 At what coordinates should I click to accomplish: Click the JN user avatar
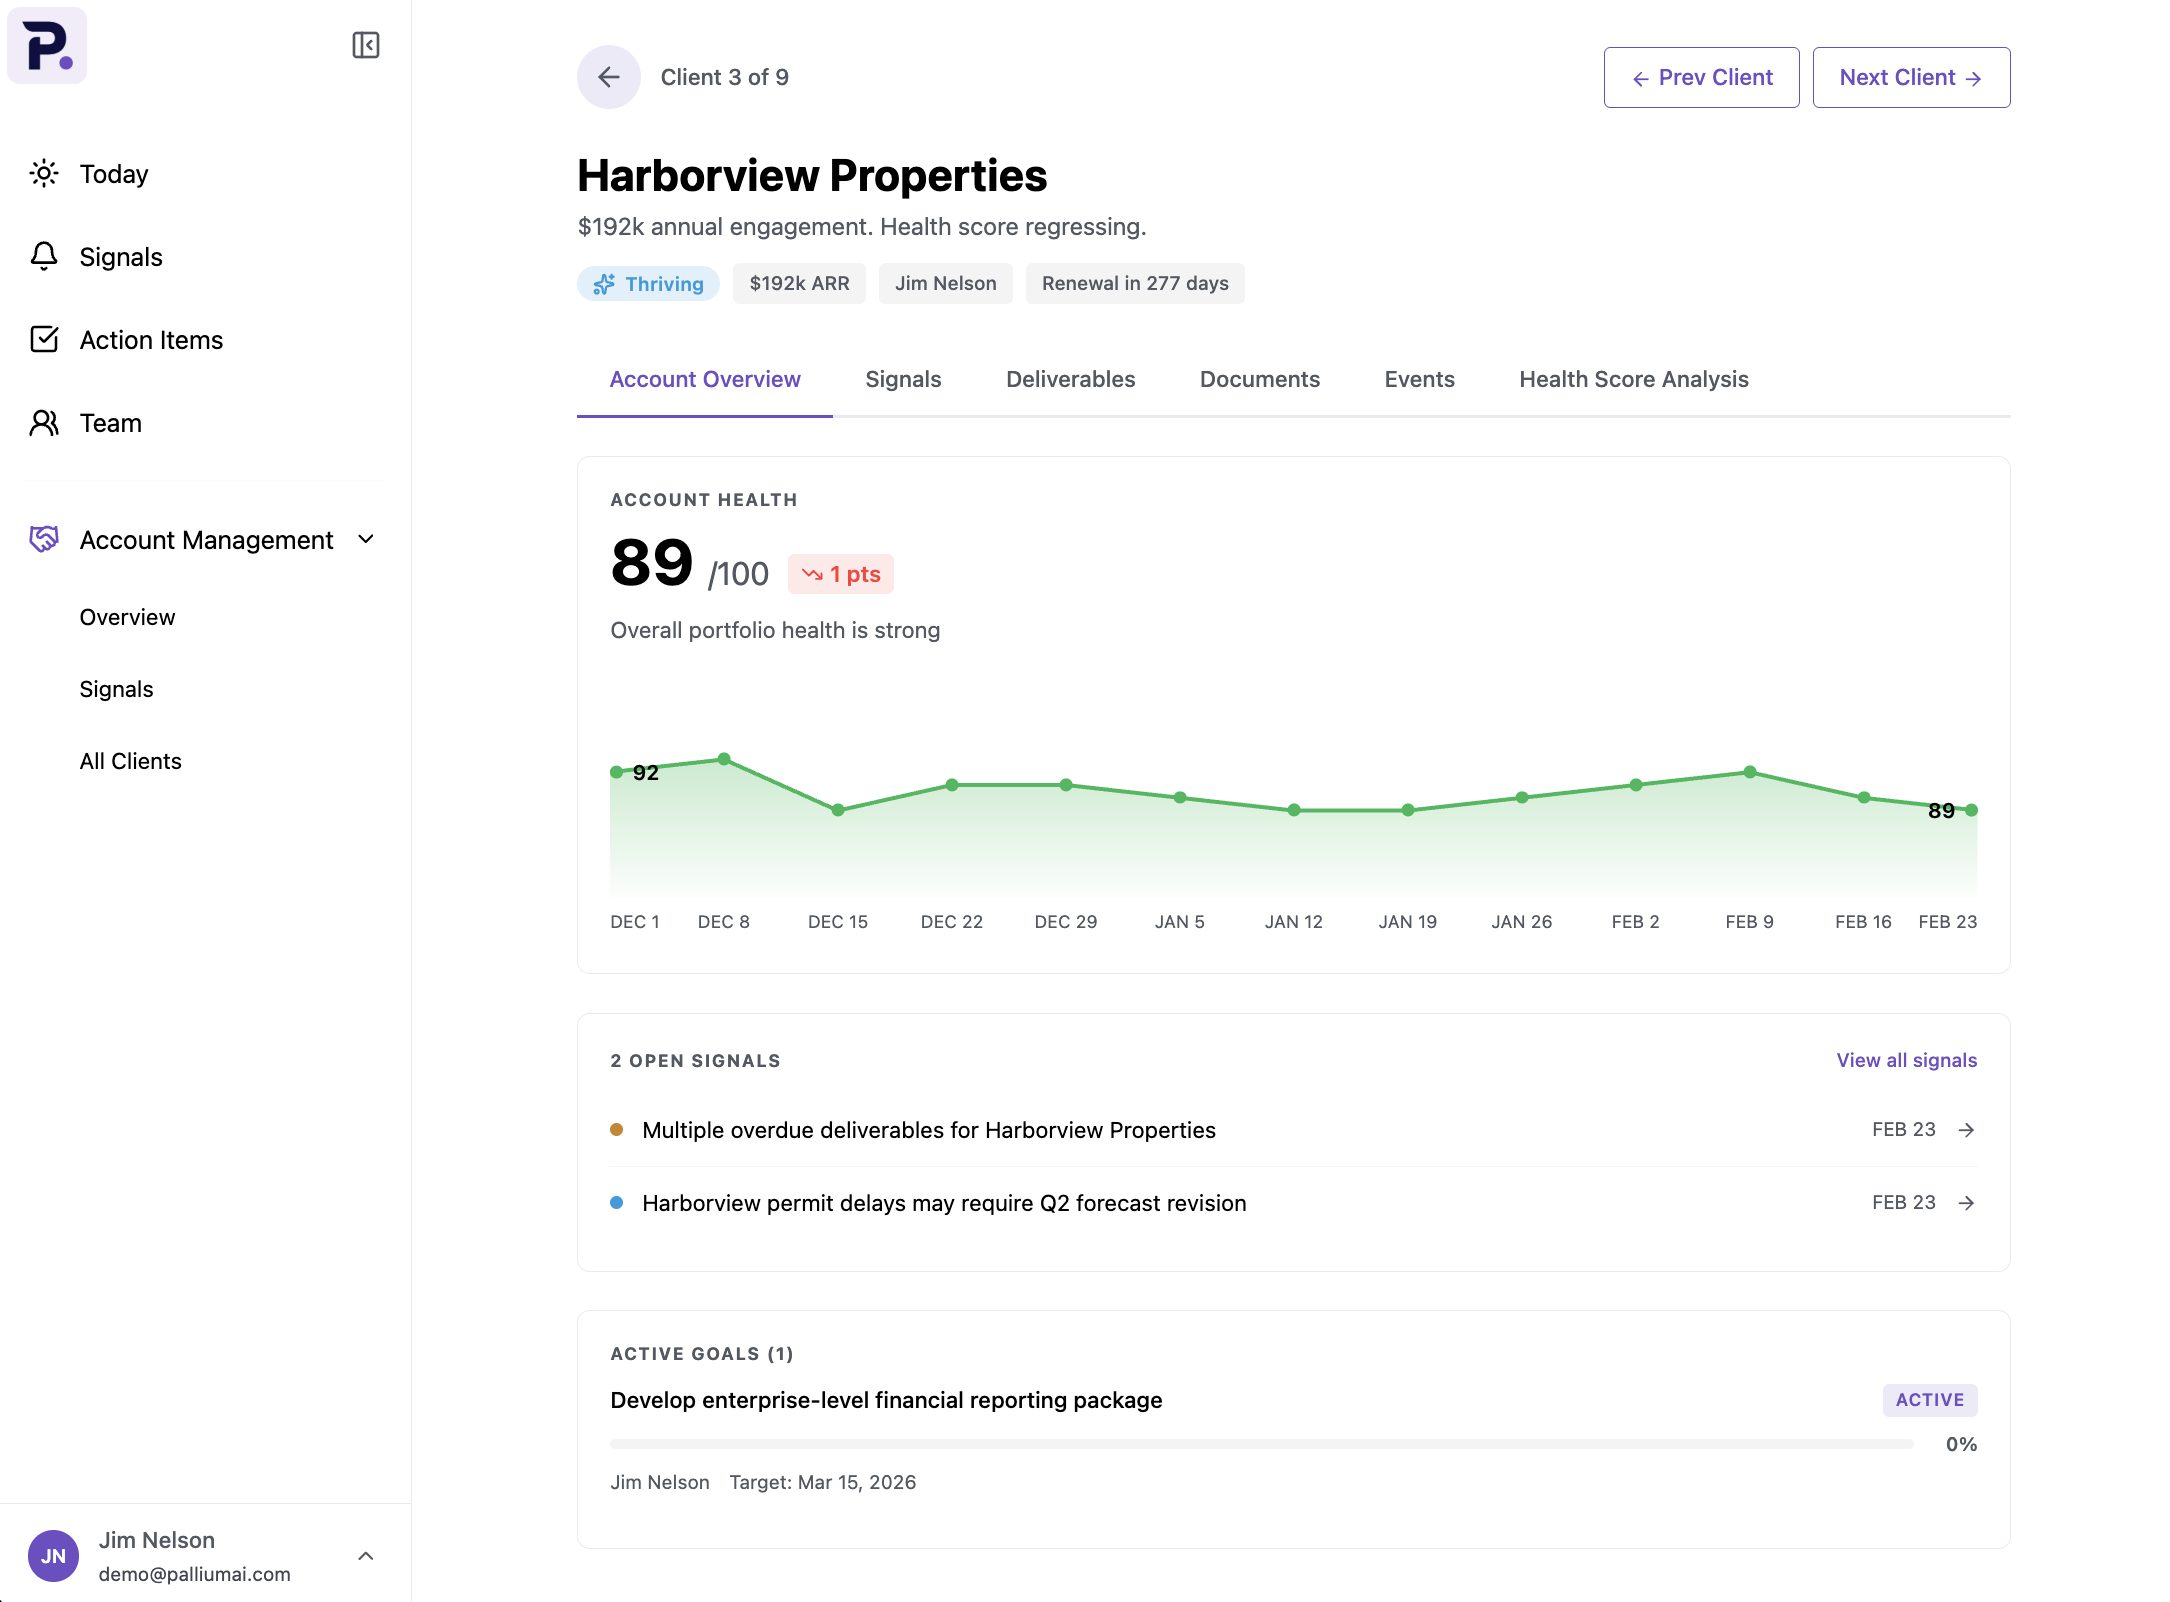54,1556
